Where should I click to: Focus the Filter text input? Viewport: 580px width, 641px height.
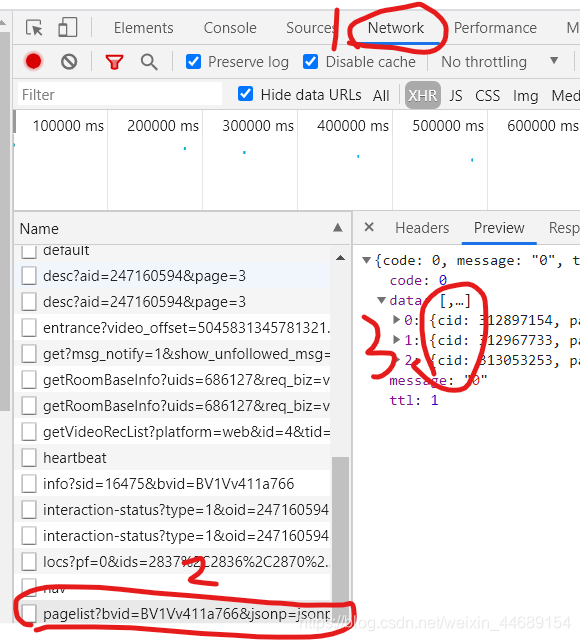pyautogui.click(x=120, y=94)
